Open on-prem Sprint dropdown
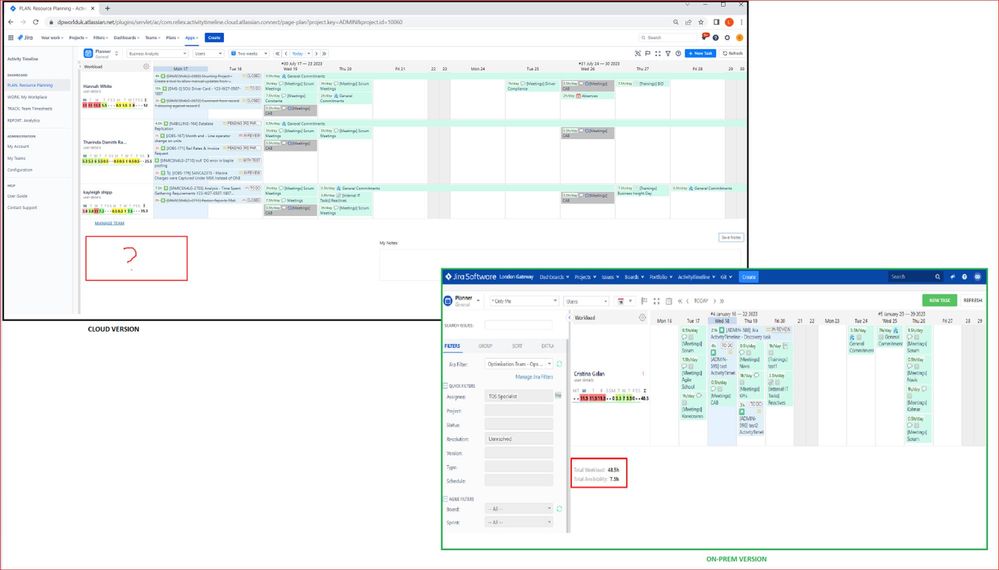 click(519, 522)
